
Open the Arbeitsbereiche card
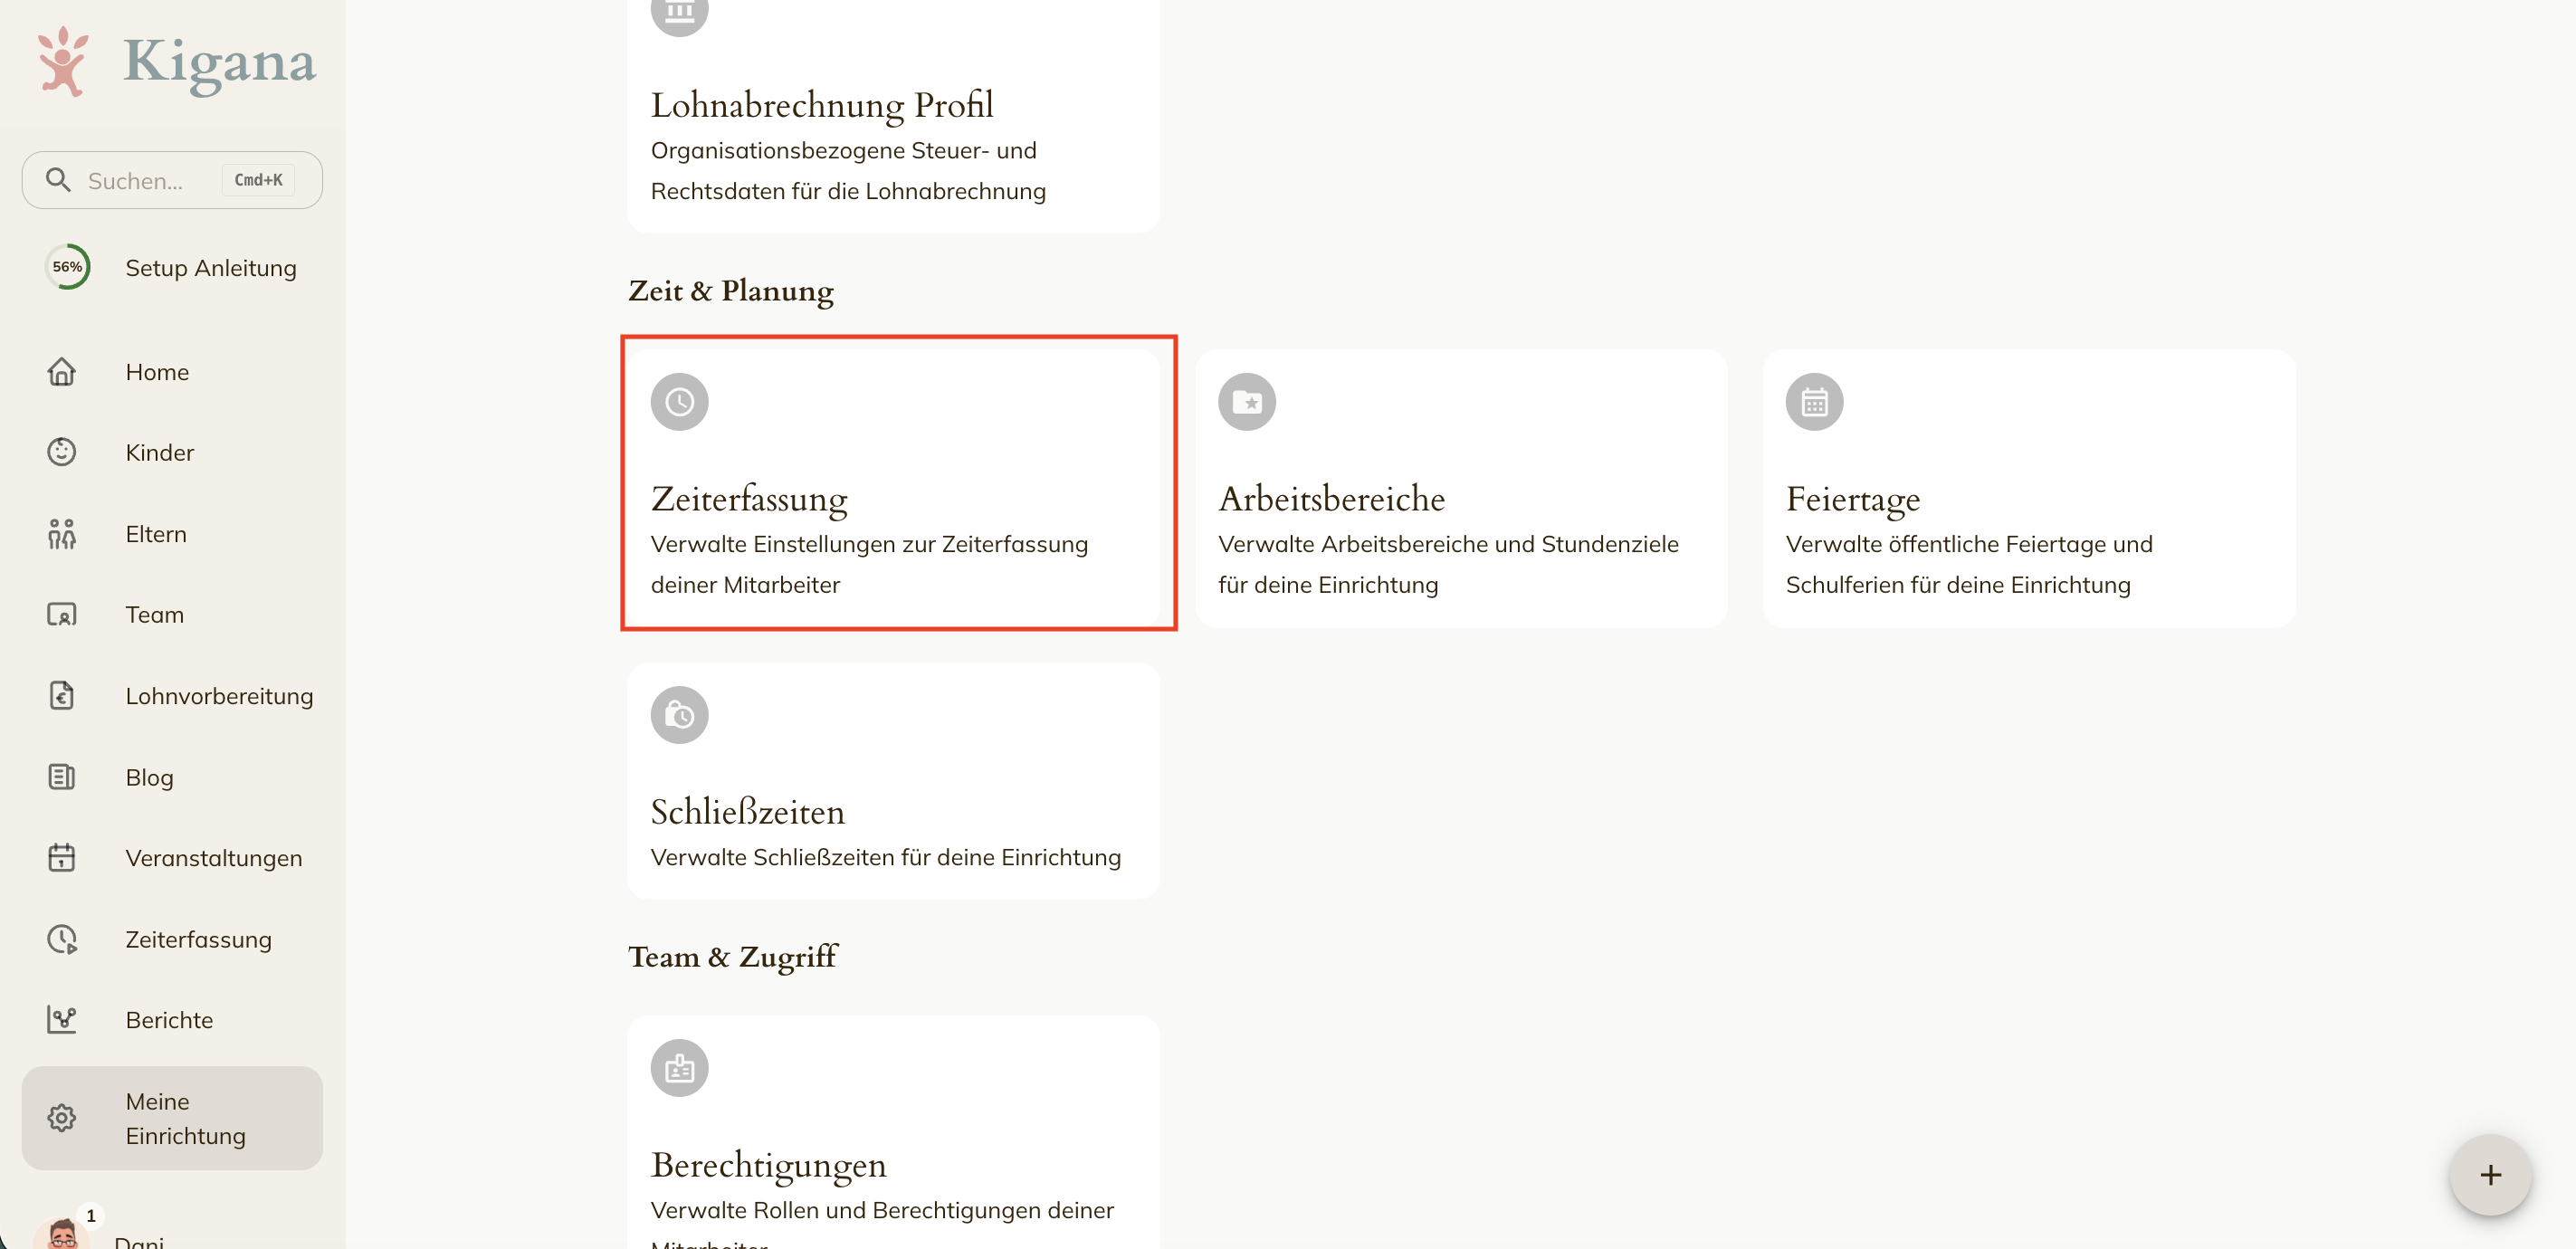coord(1461,488)
